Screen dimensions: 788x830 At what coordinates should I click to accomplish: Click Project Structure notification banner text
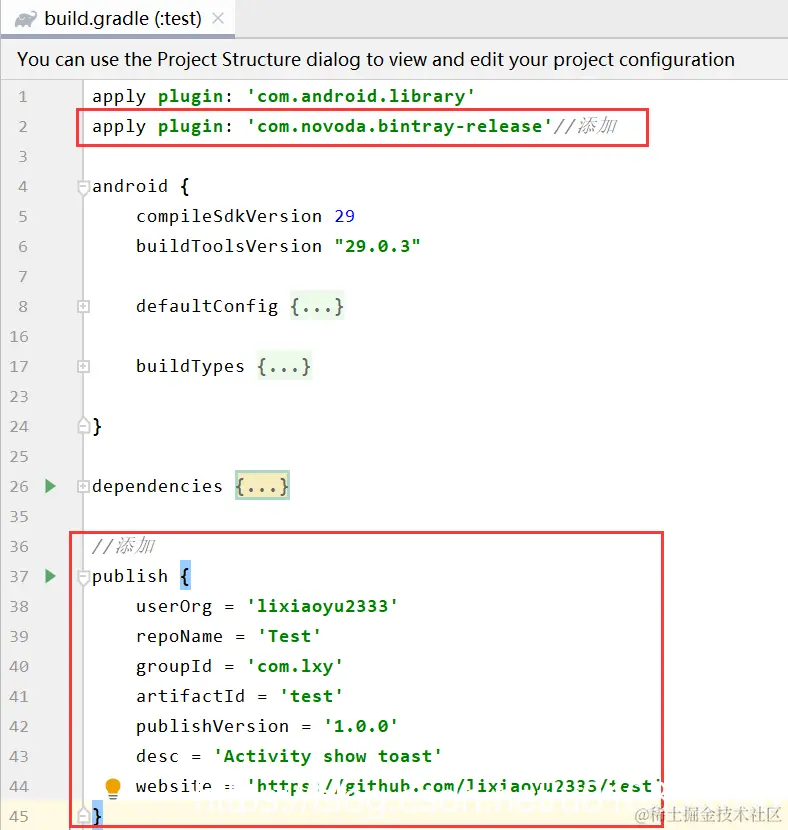pos(376,59)
